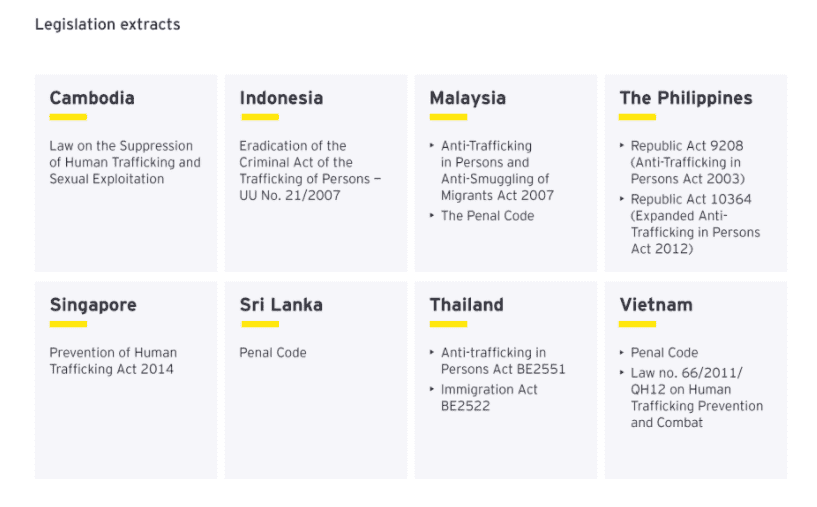Image resolution: width=817 pixels, height=507 pixels.
Task: Click the Legislation extracts title
Action: pyautogui.click(x=108, y=24)
